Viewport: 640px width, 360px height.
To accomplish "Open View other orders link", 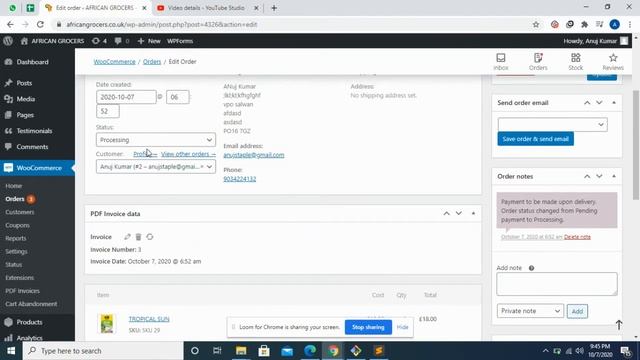I will click(x=188, y=154).
